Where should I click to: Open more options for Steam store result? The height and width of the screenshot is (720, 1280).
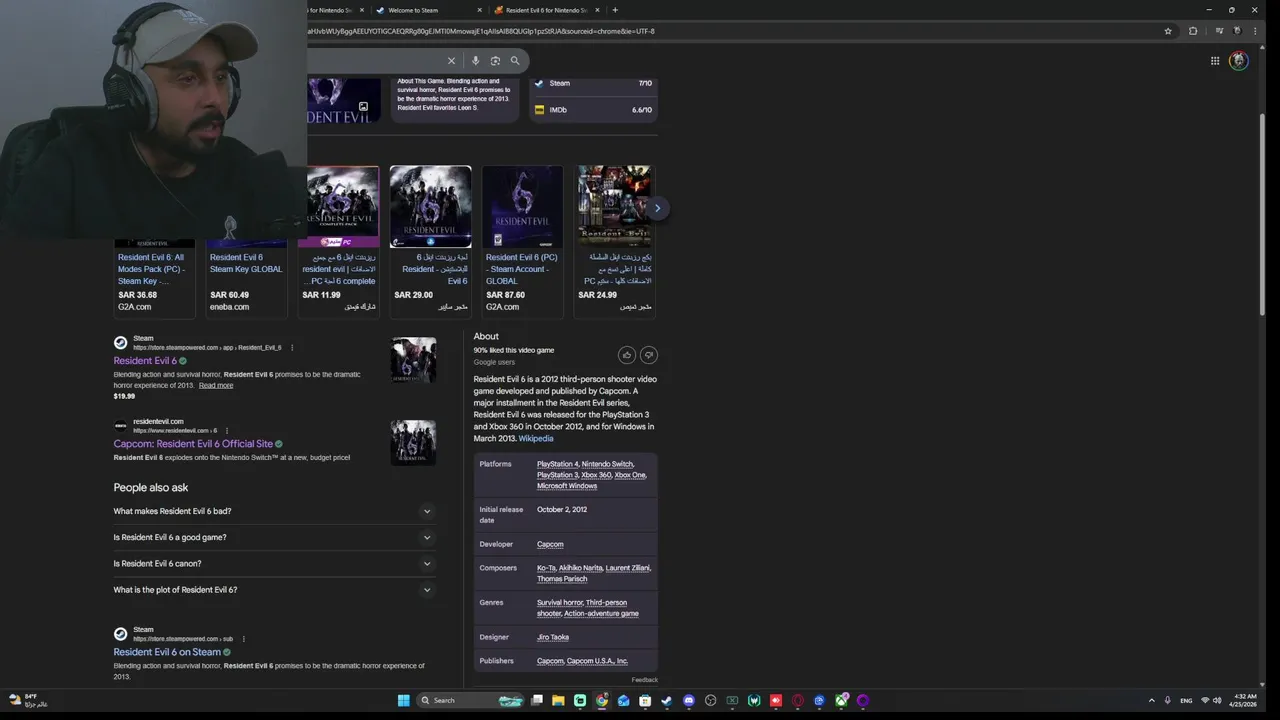click(292, 348)
